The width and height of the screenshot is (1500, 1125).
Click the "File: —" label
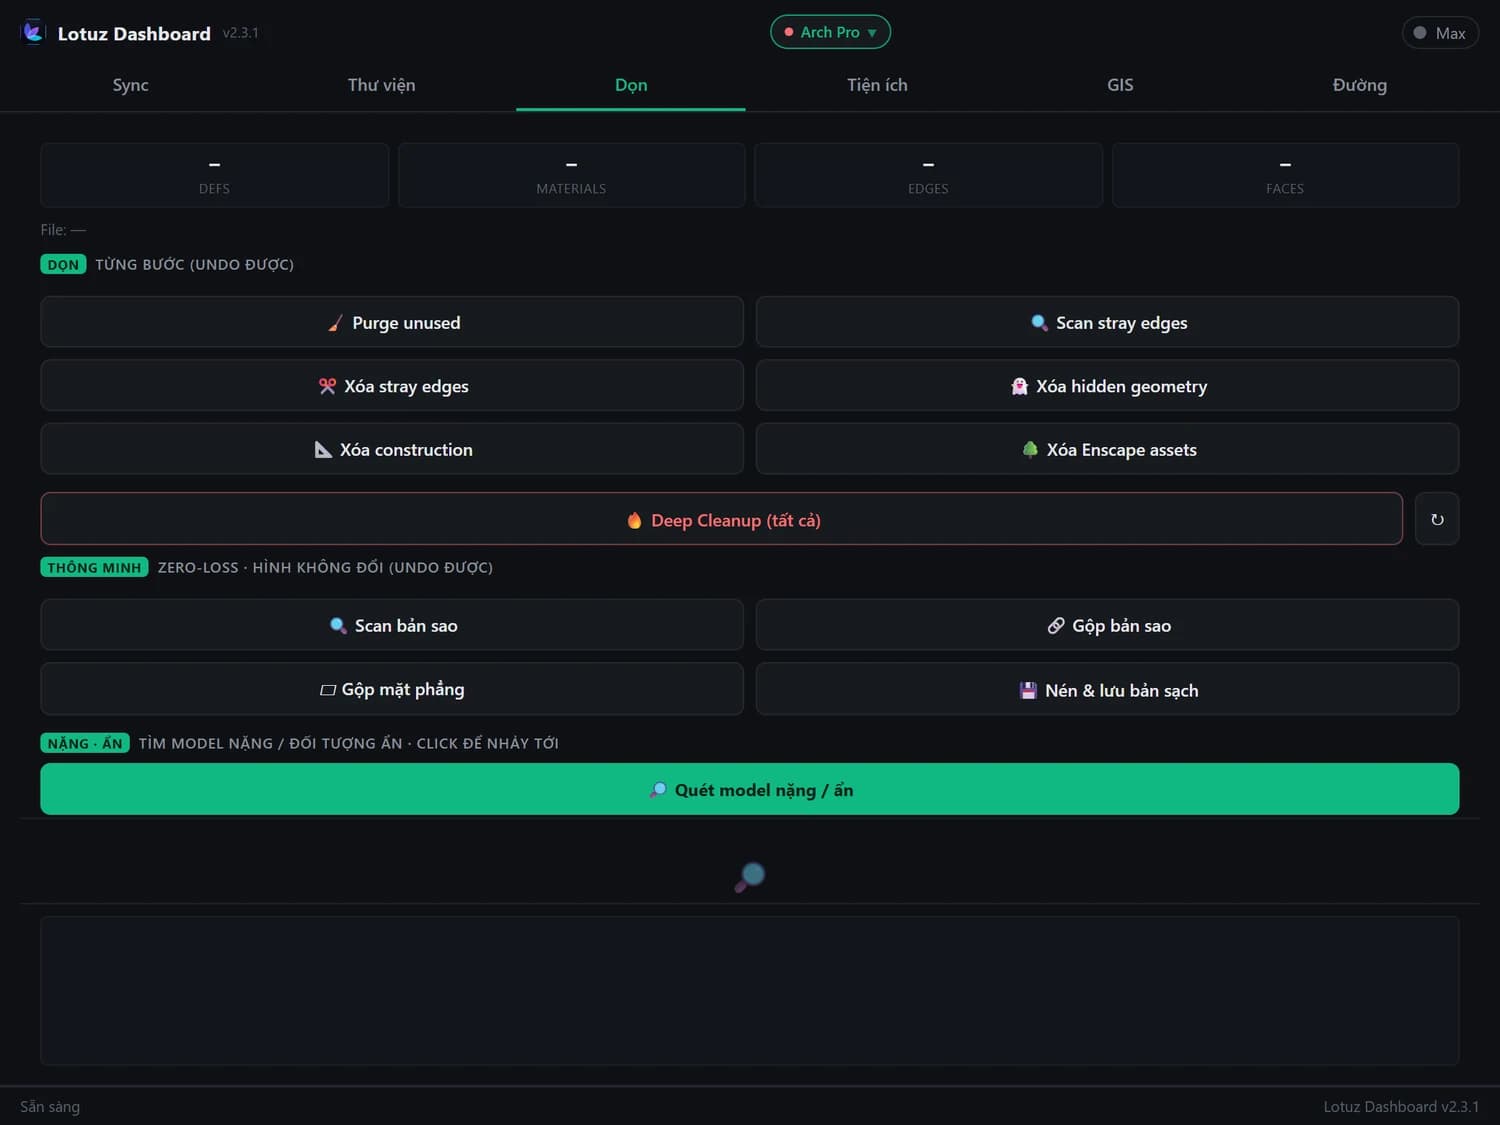click(63, 230)
